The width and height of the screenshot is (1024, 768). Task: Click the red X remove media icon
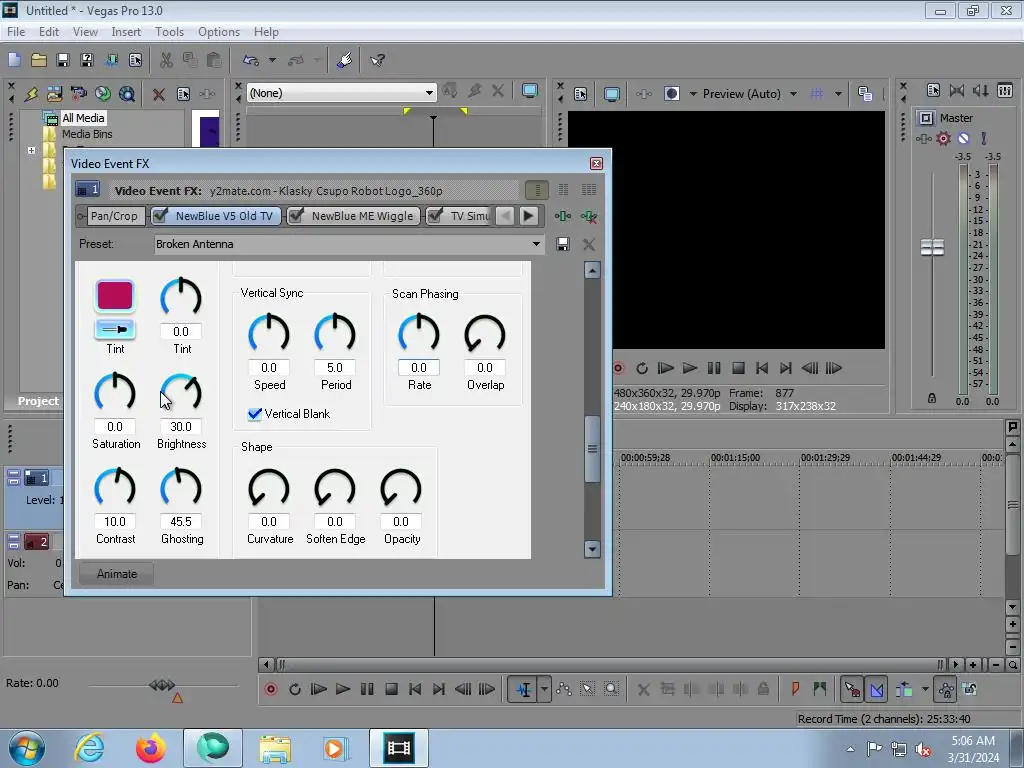pos(158,94)
